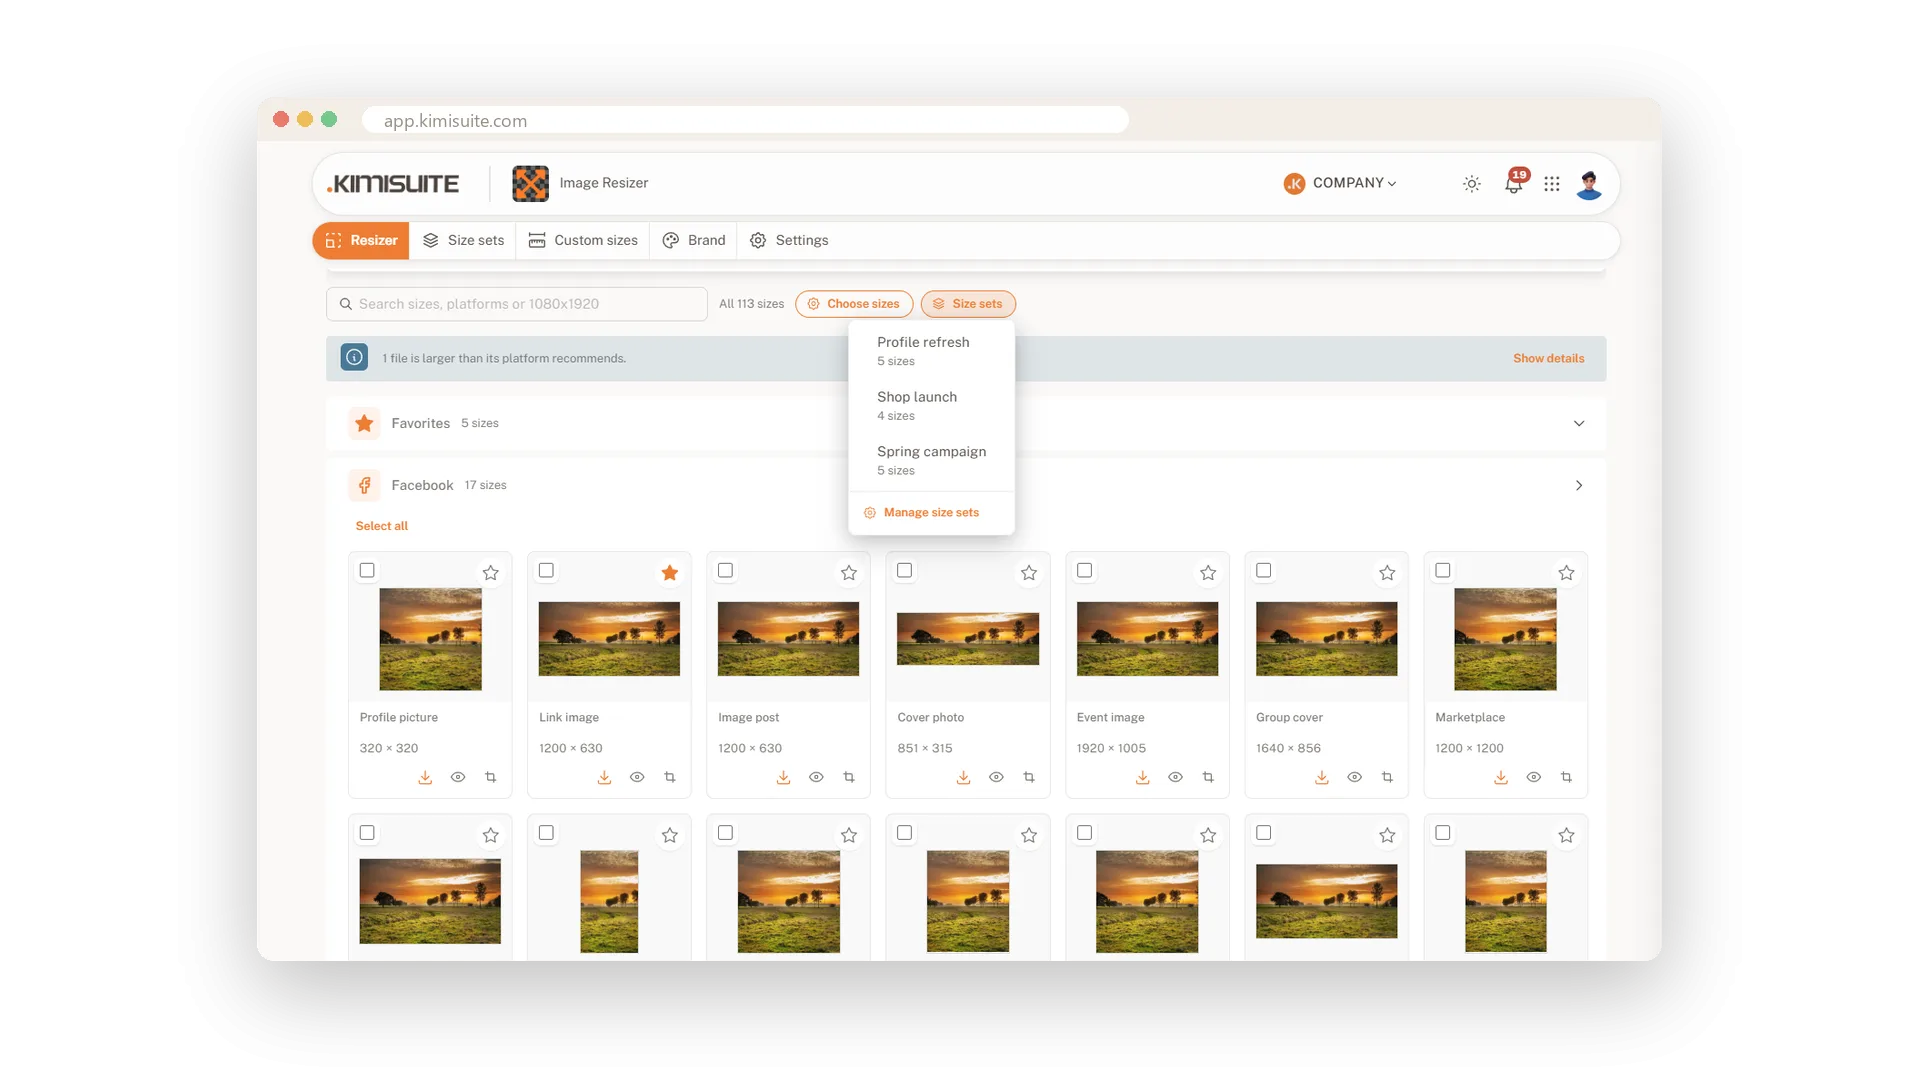
Task: Open the COMPANY dropdown
Action: point(1340,183)
